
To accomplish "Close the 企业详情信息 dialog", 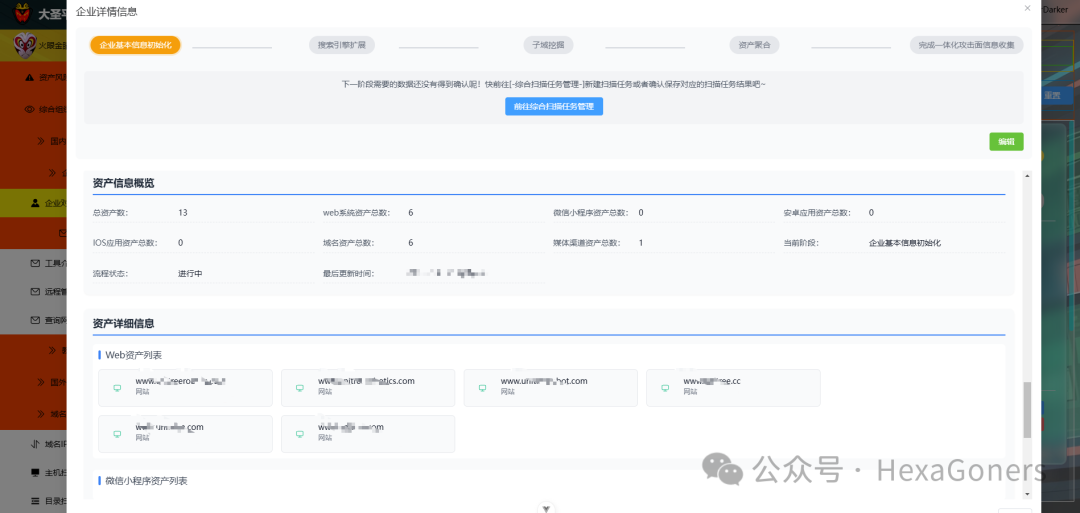I will point(1027,8).
